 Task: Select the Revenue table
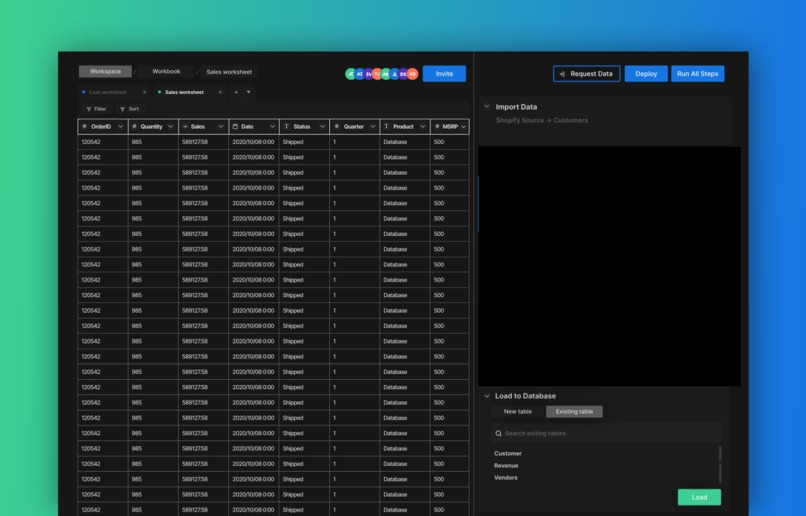(506, 466)
